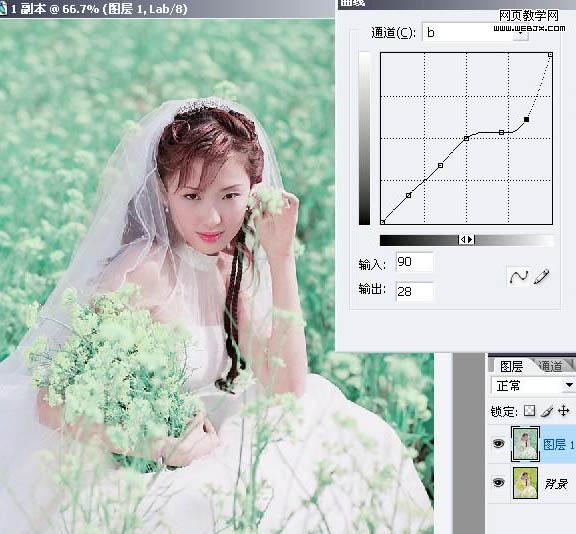Switch to the 通道 channels tab

pyautogui.click(x=550, y=366)
